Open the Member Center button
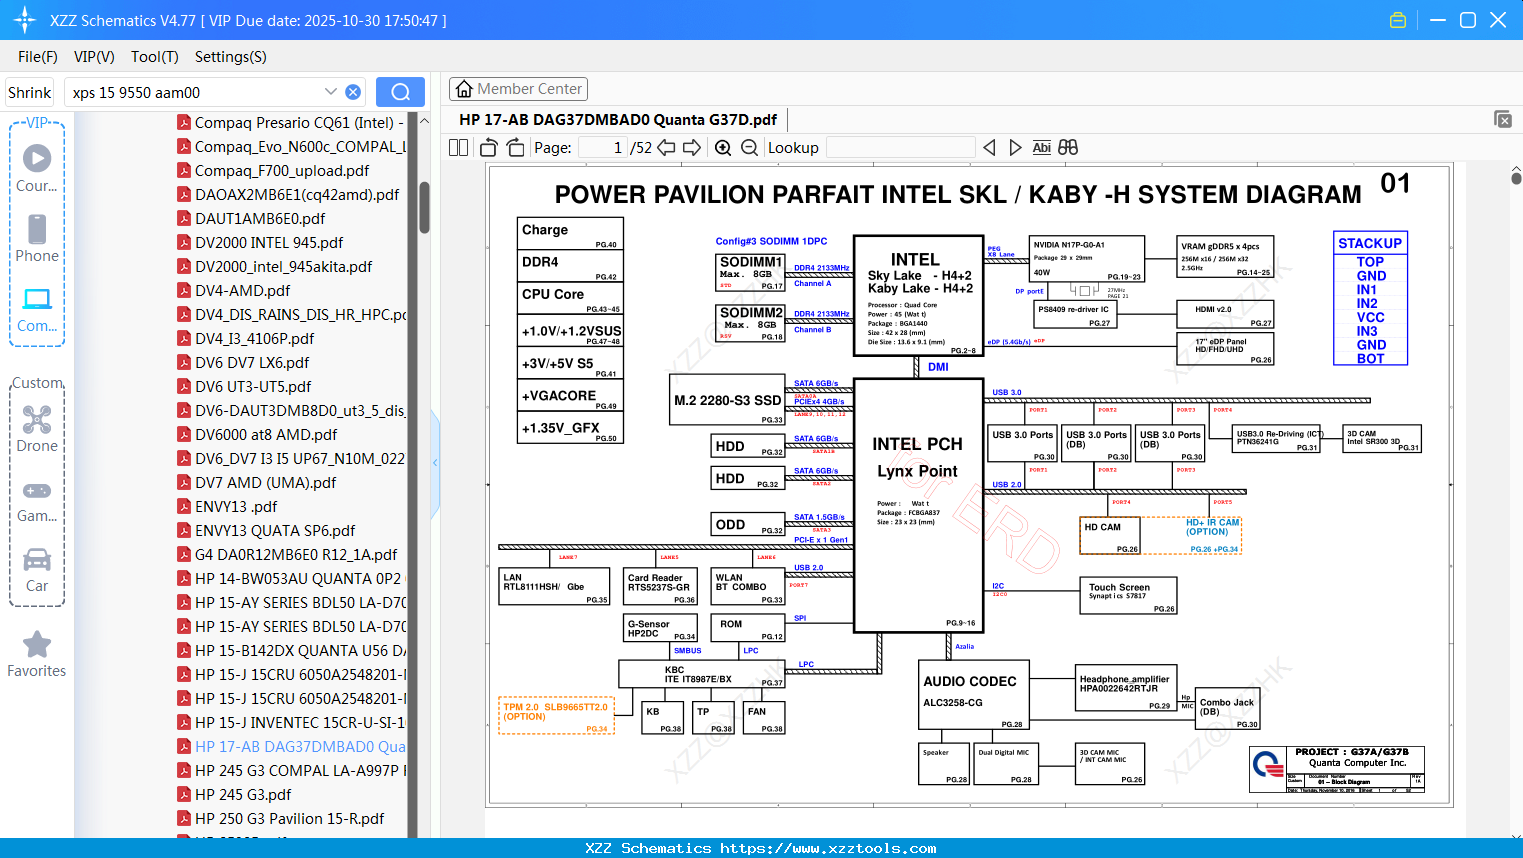Screen dimensions: 1523x858 (x=518, y=89)
